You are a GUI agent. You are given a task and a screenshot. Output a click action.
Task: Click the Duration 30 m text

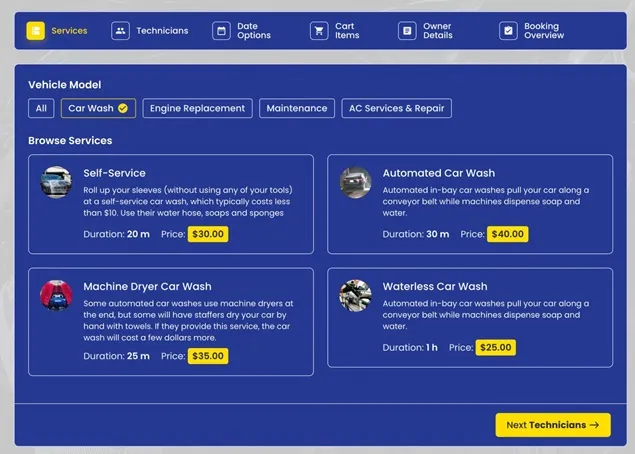tap(416, 234)
